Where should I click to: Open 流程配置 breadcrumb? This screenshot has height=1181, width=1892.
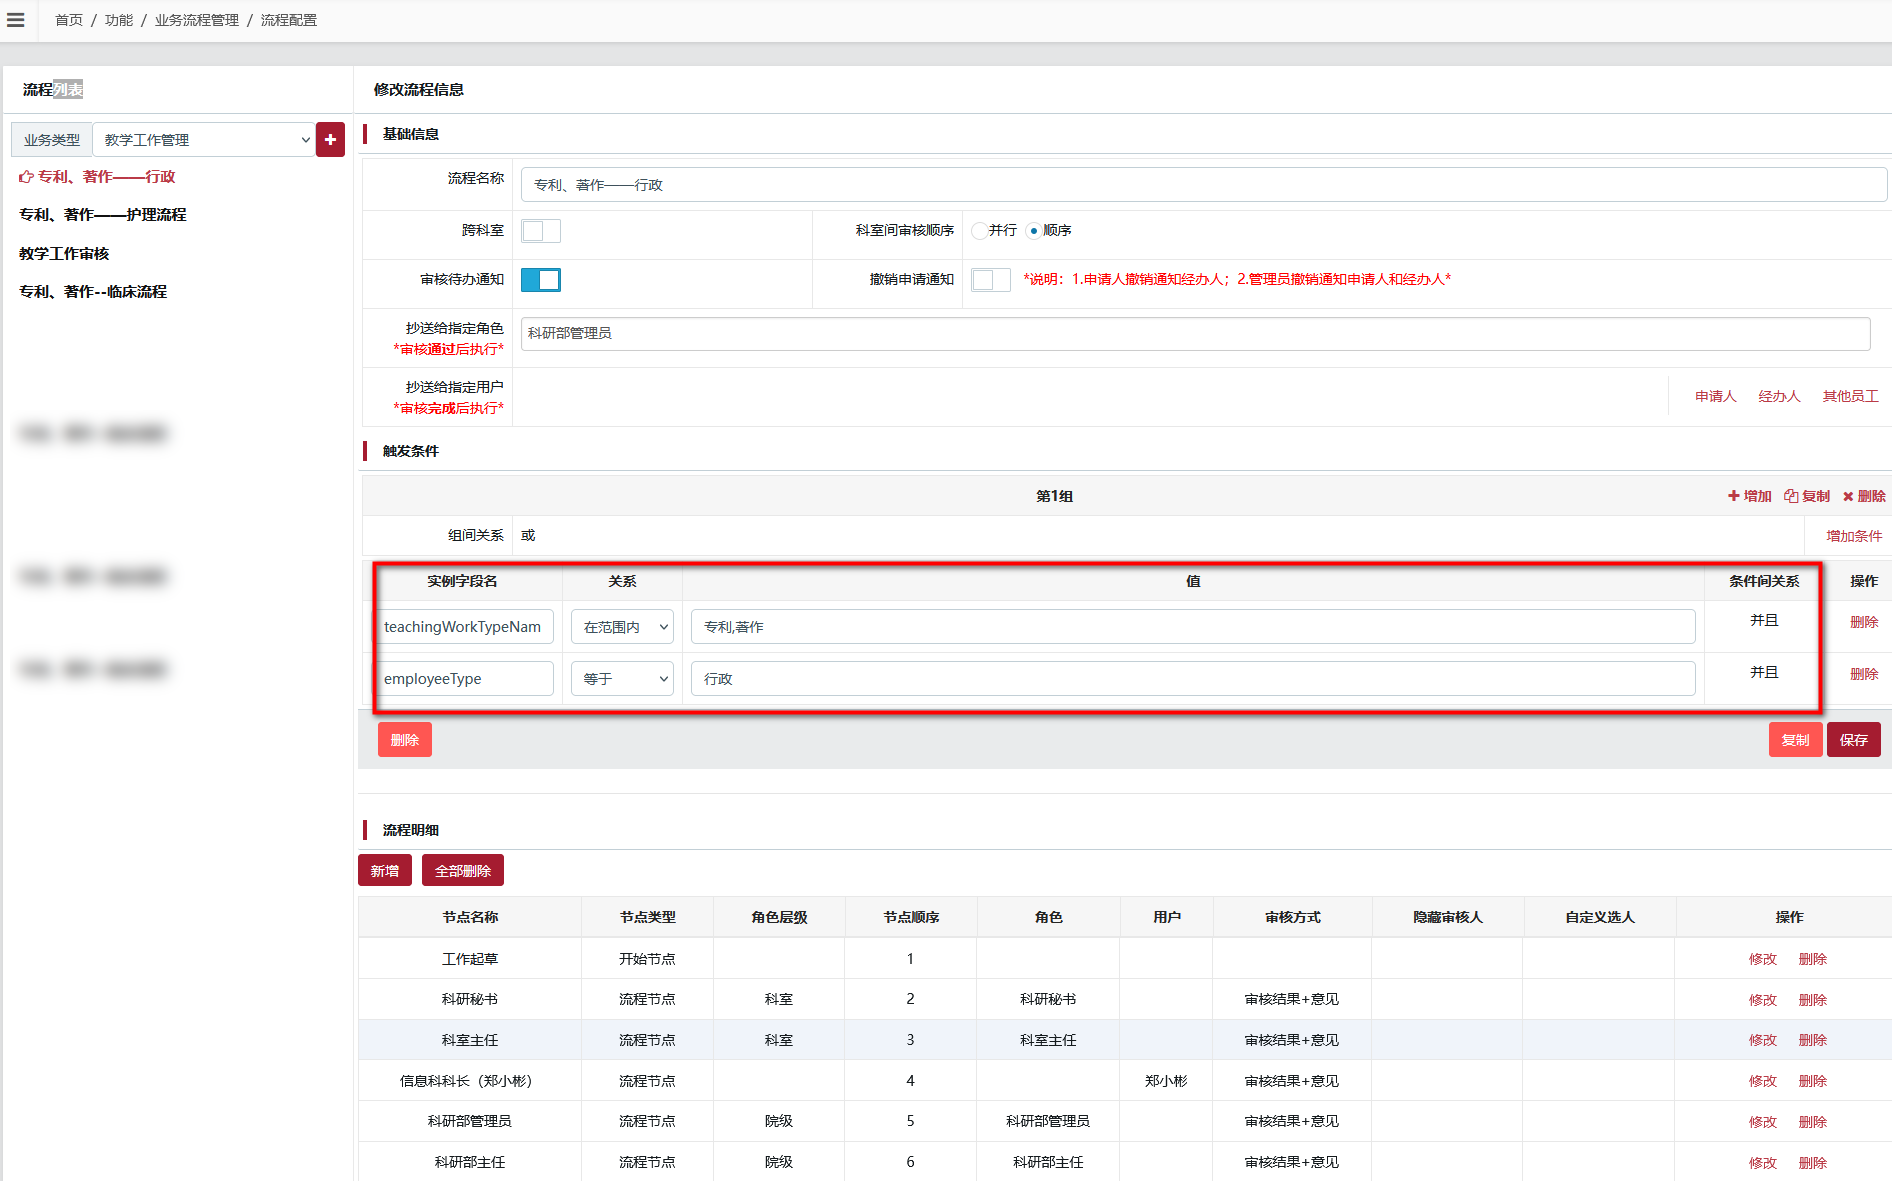[x=289, y=20]
